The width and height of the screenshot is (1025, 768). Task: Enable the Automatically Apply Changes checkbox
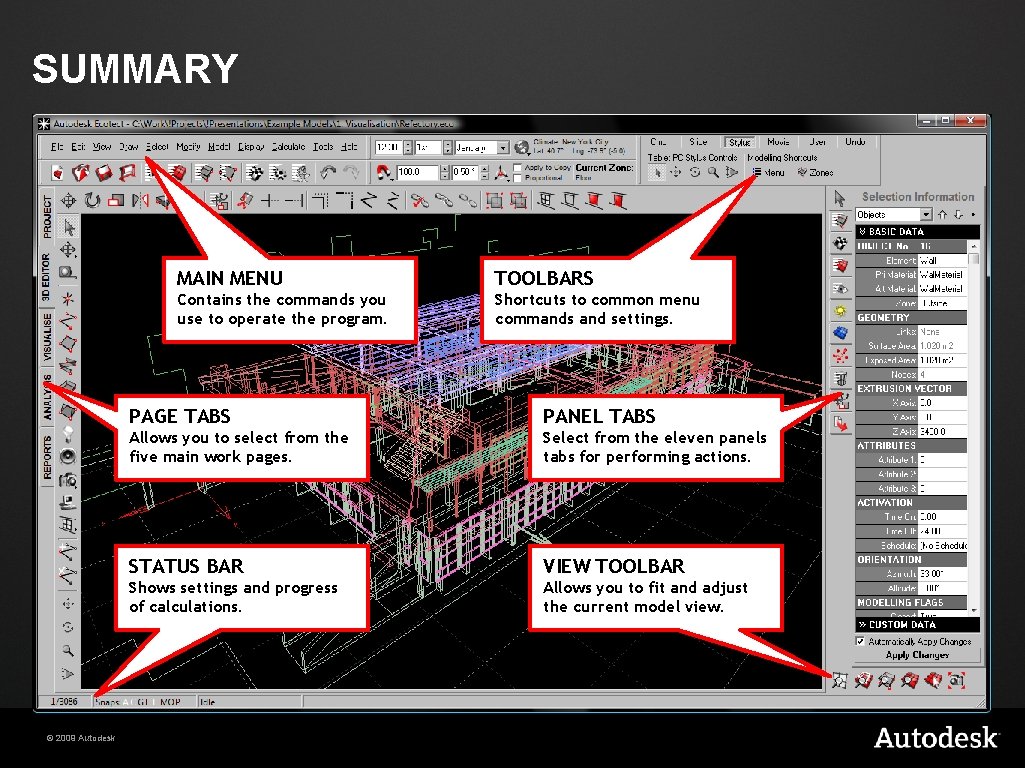click(x=860, y=641)
